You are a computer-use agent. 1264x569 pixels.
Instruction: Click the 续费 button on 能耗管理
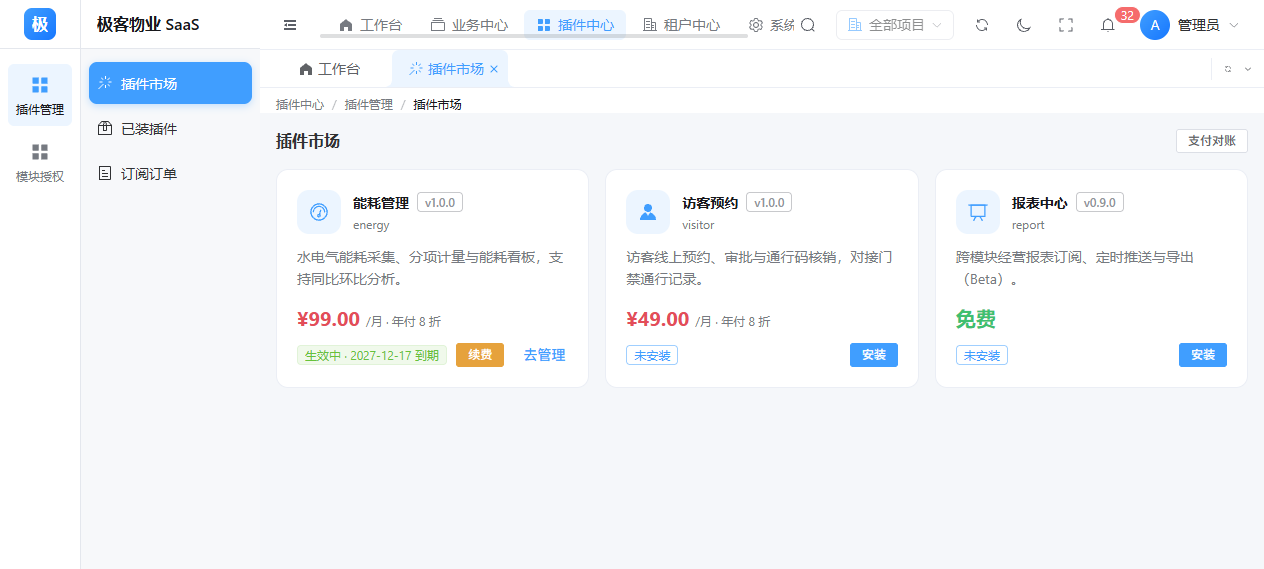click(480, 355)
